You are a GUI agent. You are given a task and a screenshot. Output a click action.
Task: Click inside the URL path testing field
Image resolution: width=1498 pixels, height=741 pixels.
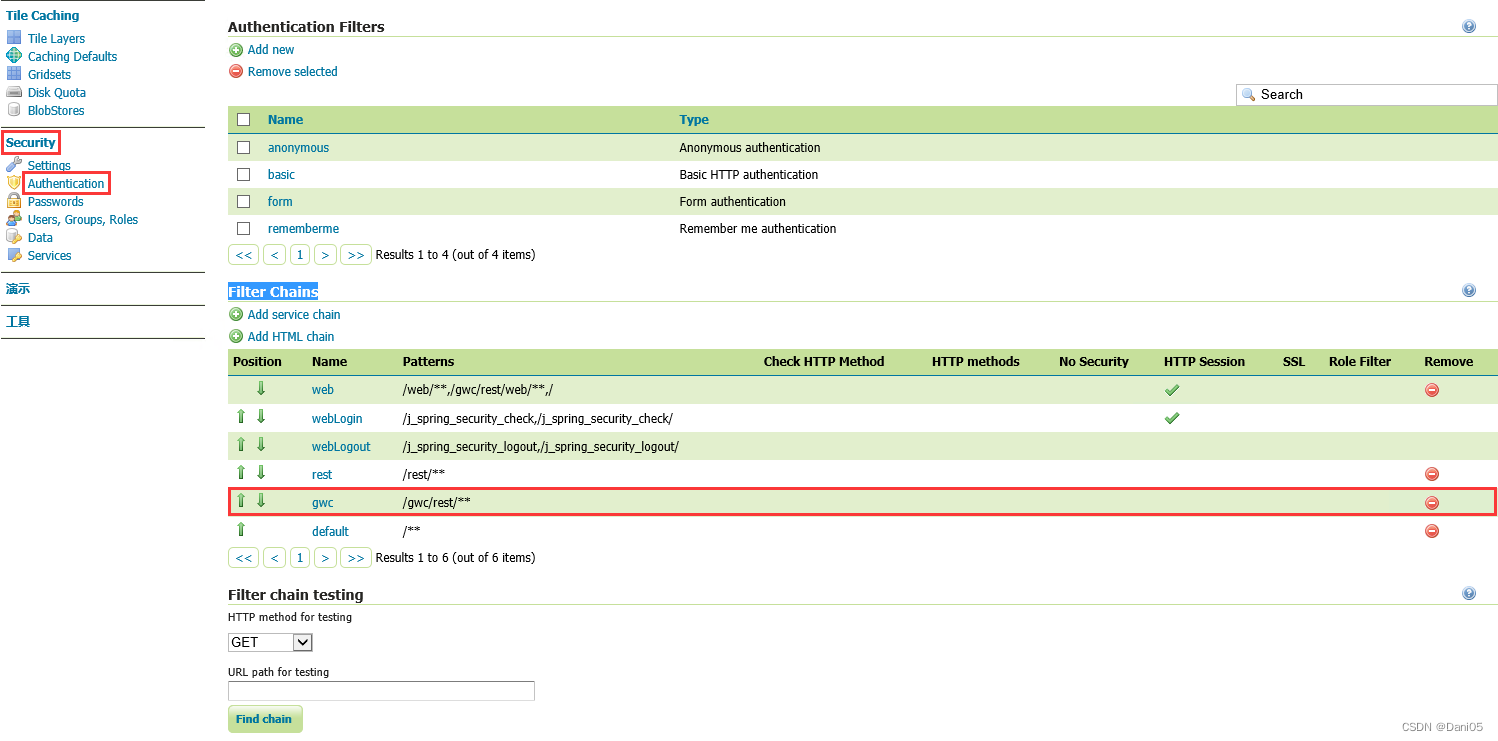click(x=380, y=690)
